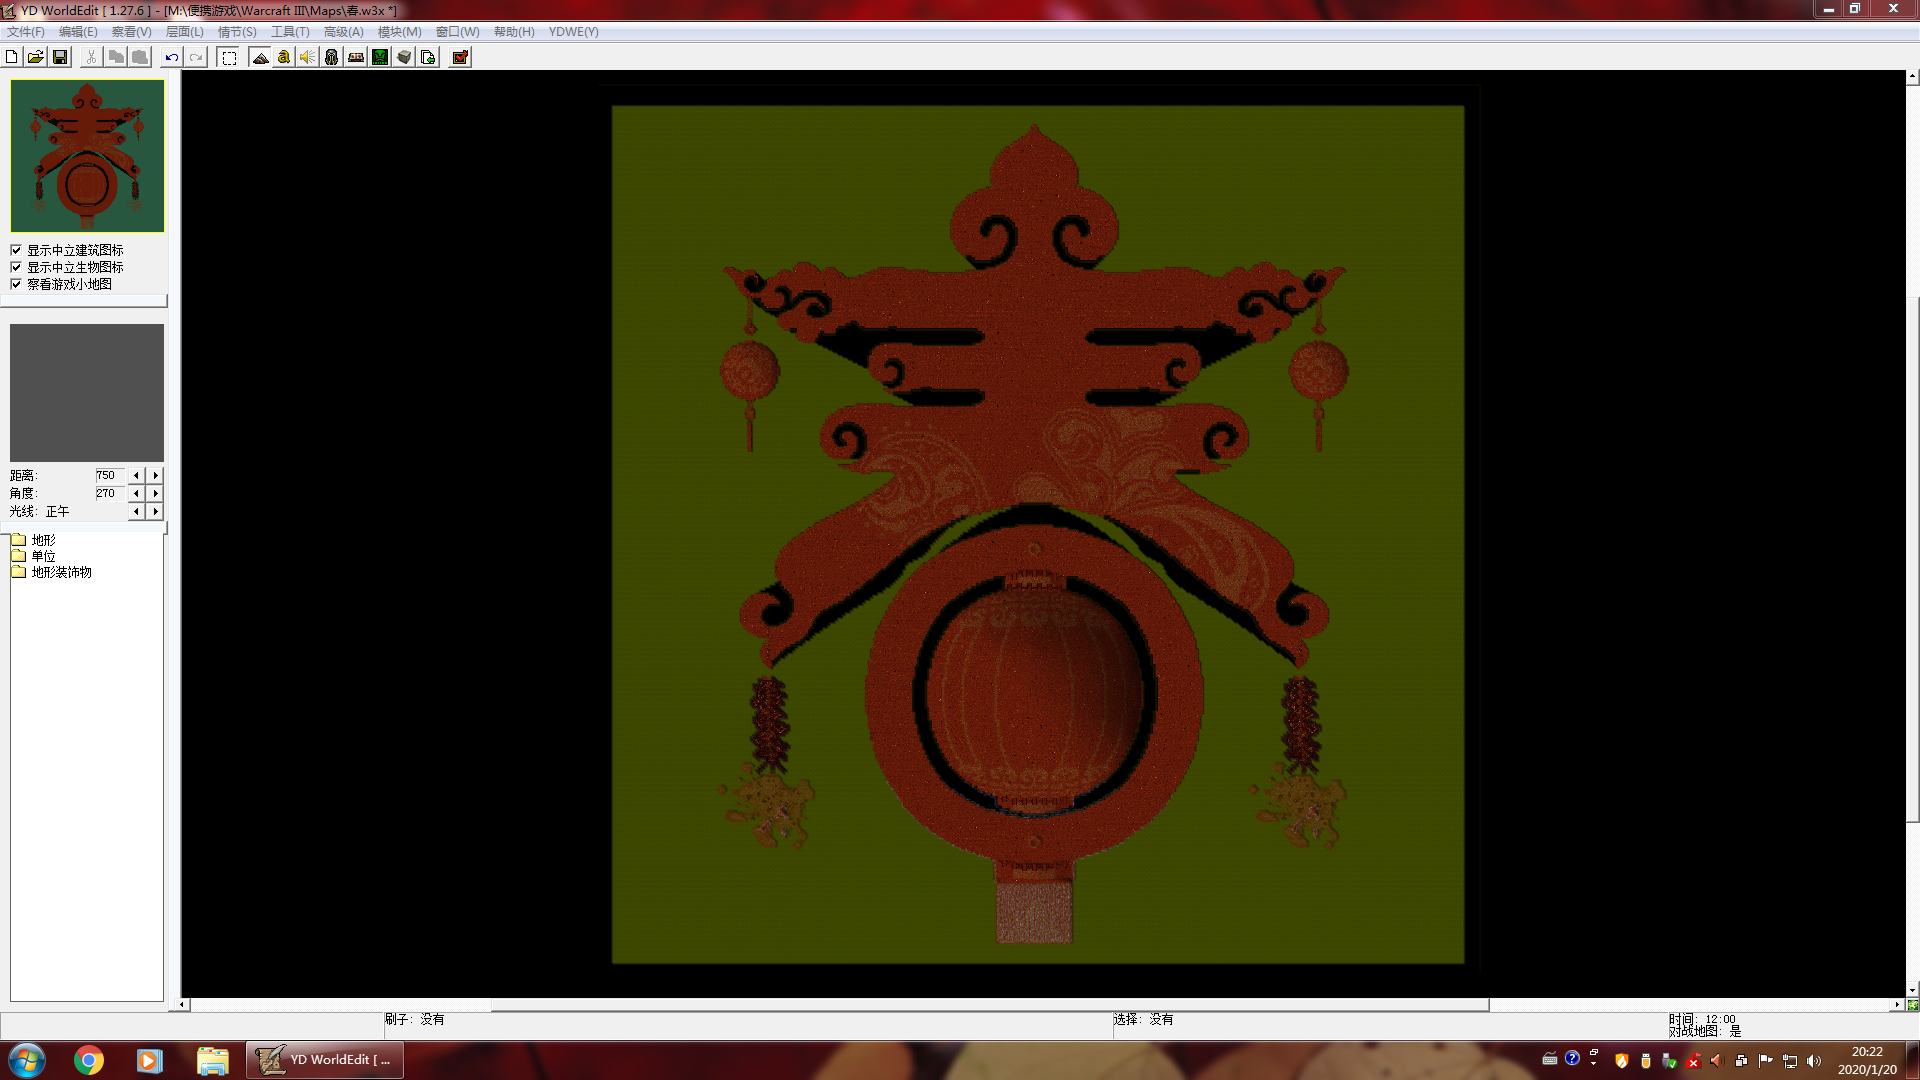This screenshot has height=1080, width=1920.
Task: Click the 距离 input field showing 750
Action: click(x=110, y=476)
